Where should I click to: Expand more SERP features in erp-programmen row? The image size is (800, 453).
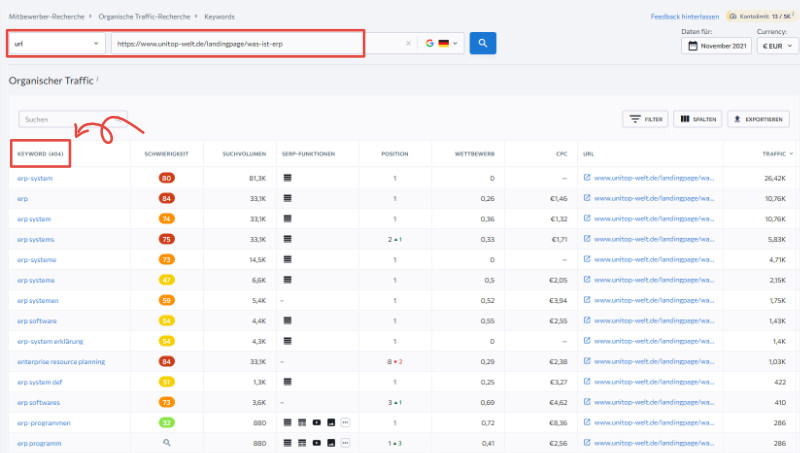coord(345,422)
